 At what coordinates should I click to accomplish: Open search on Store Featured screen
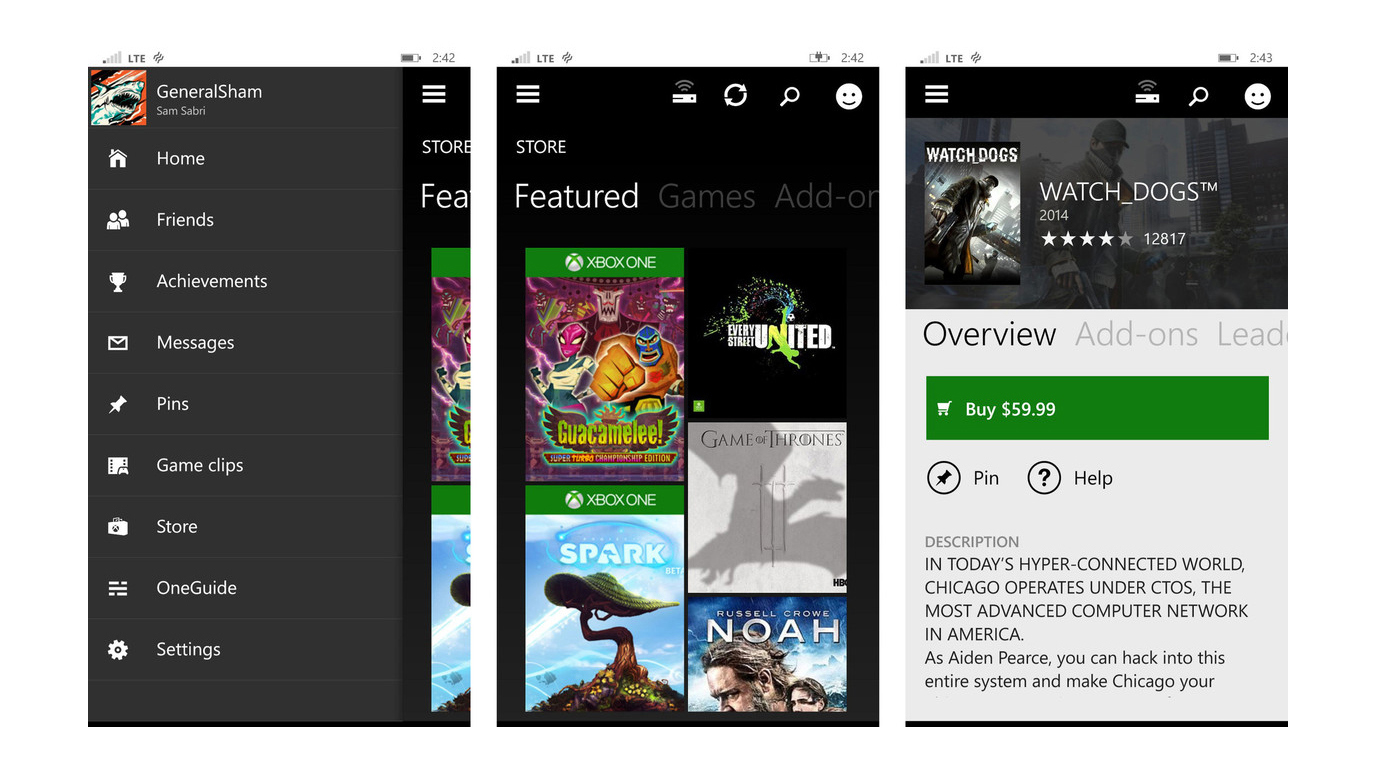pos(790,96)
